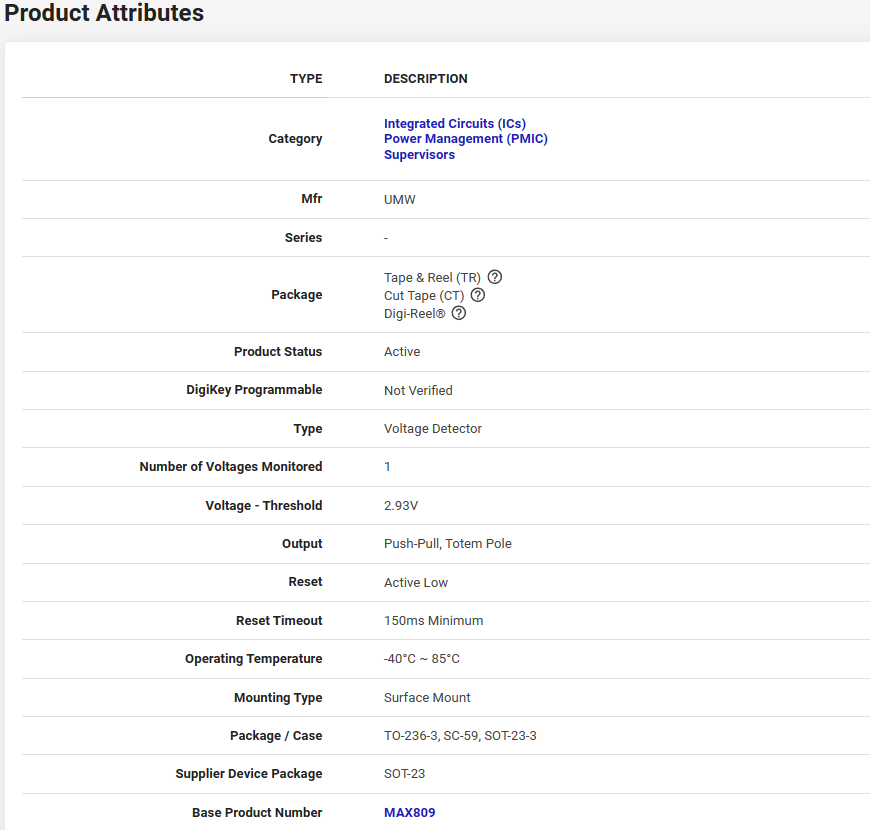Click the Active product status value
Image resolution: width=870 pixels, height=830 pixels.
402,352
